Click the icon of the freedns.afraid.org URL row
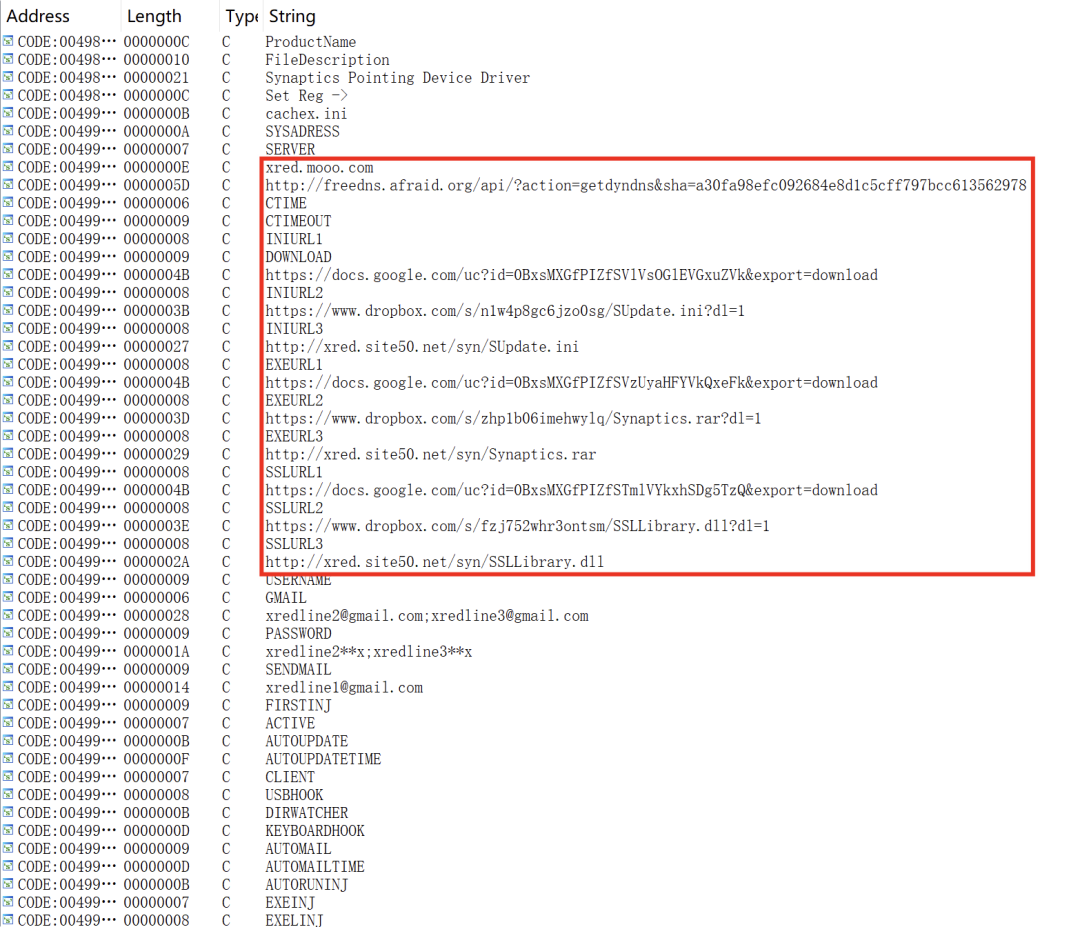This screenshot has width=1080, height=927. point(8,185)
